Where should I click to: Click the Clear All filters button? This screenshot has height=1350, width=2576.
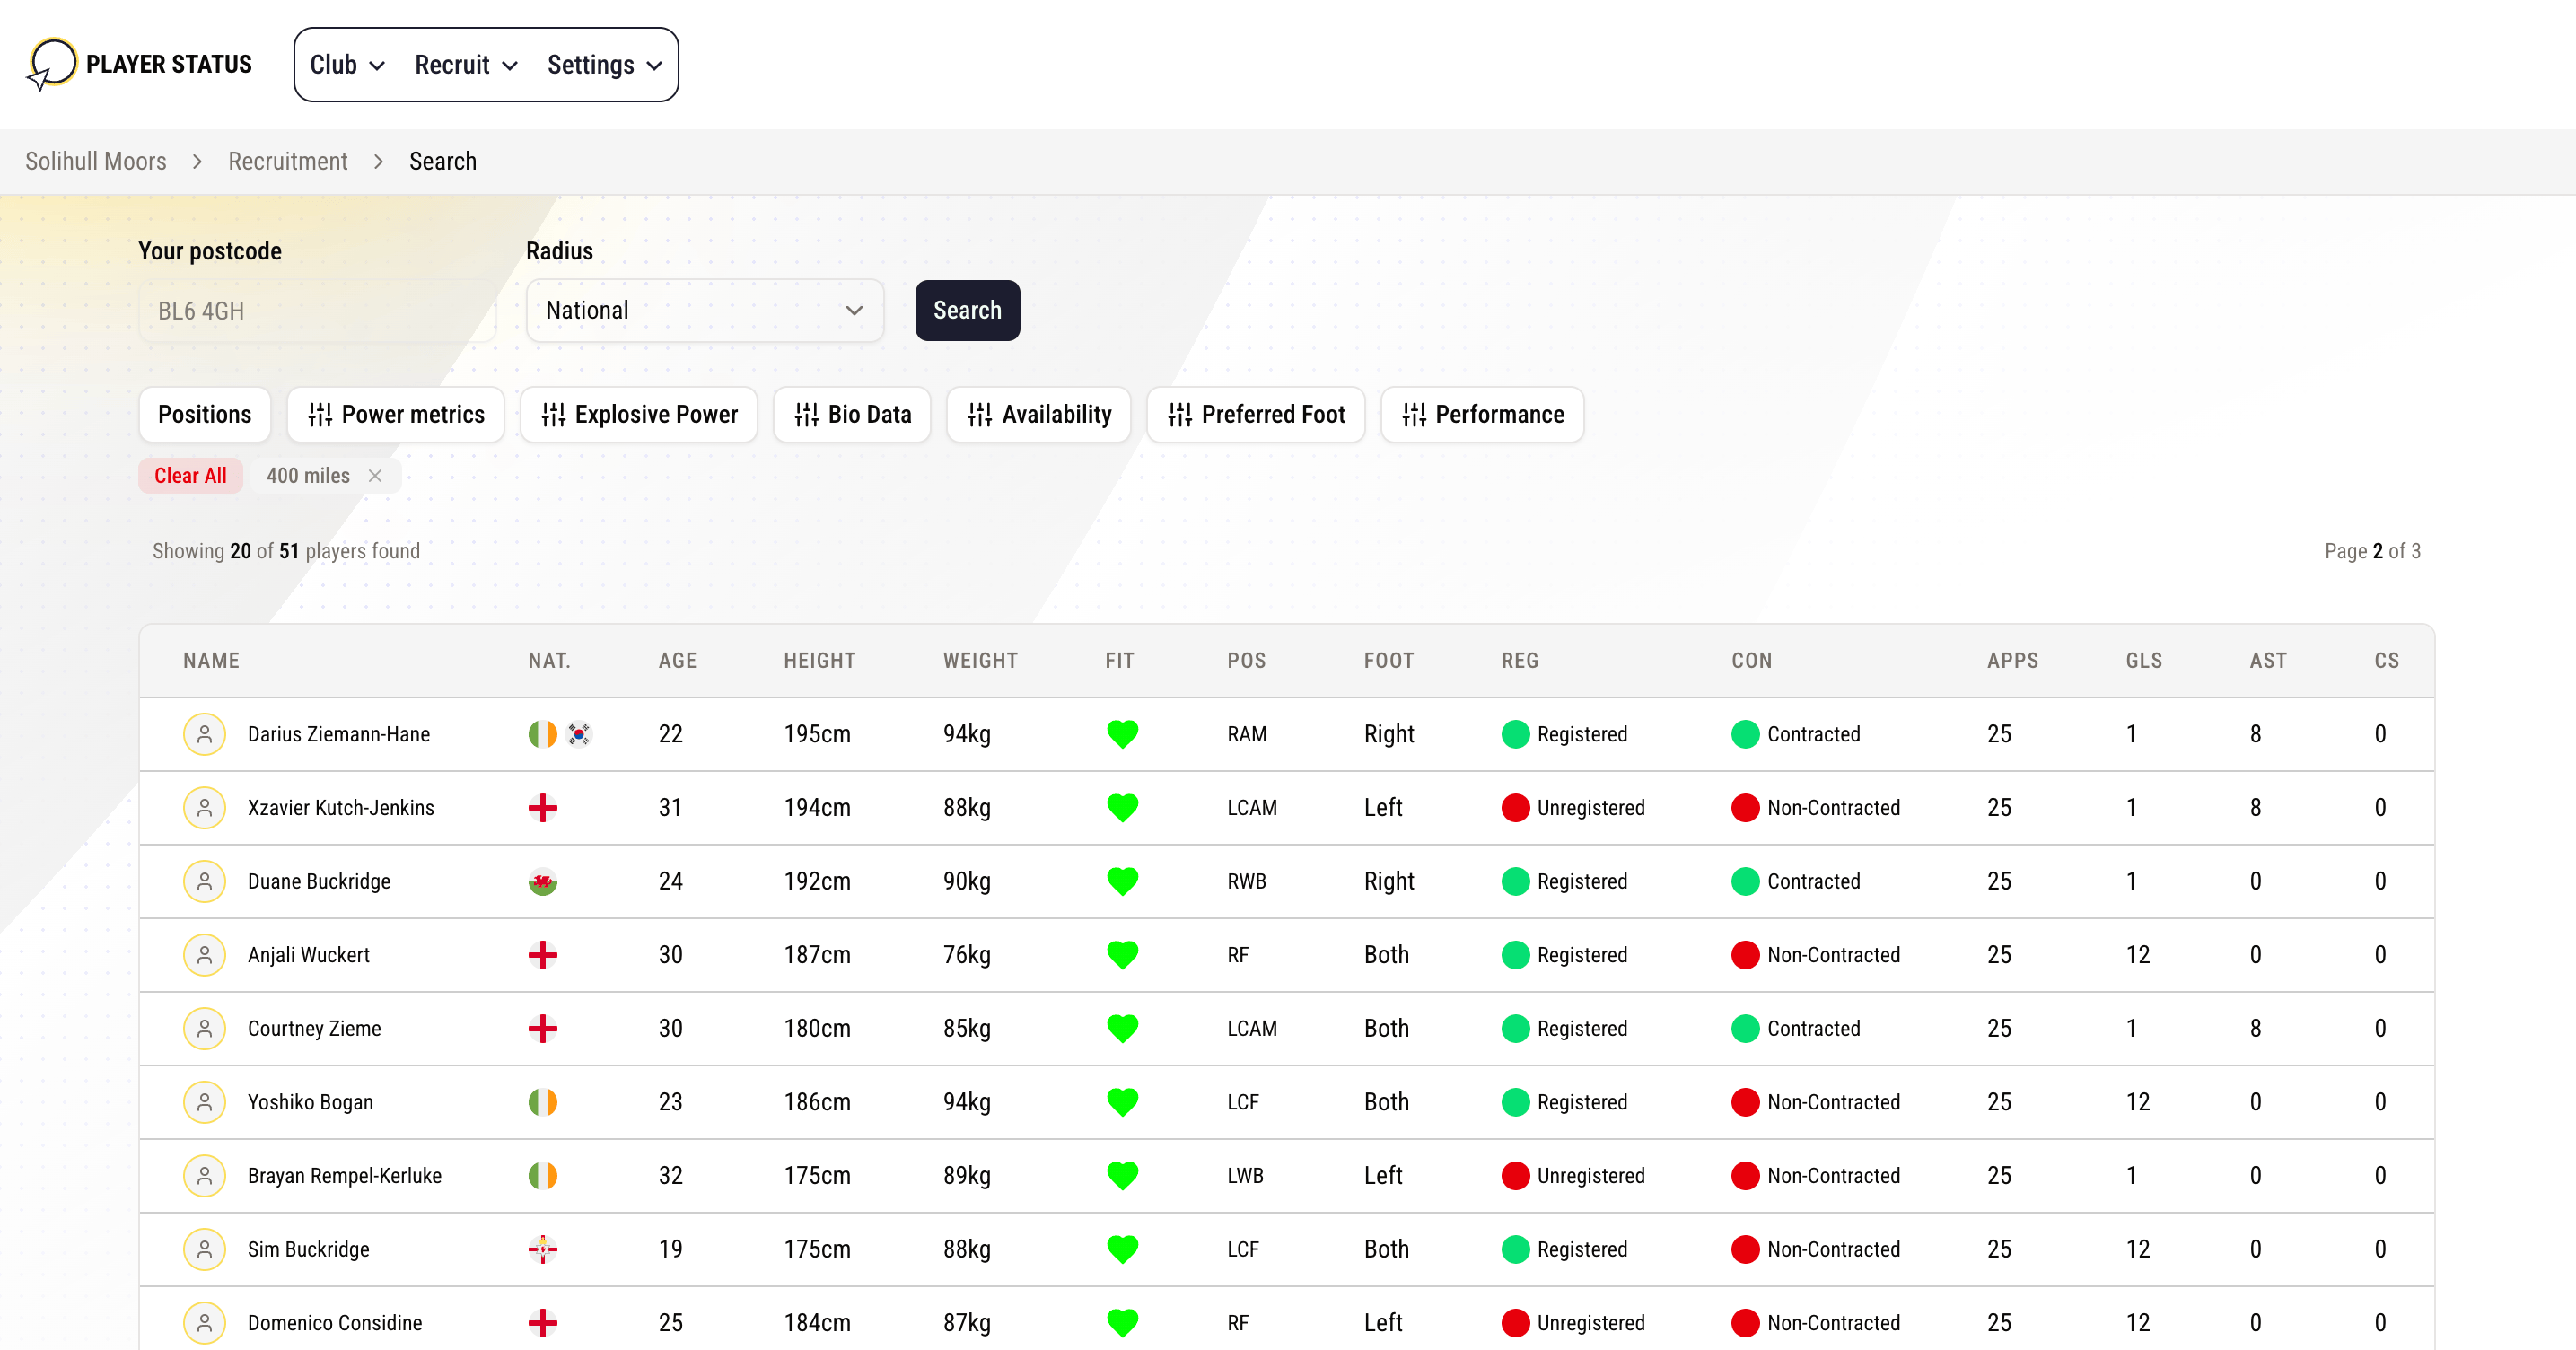pos(190,476)
